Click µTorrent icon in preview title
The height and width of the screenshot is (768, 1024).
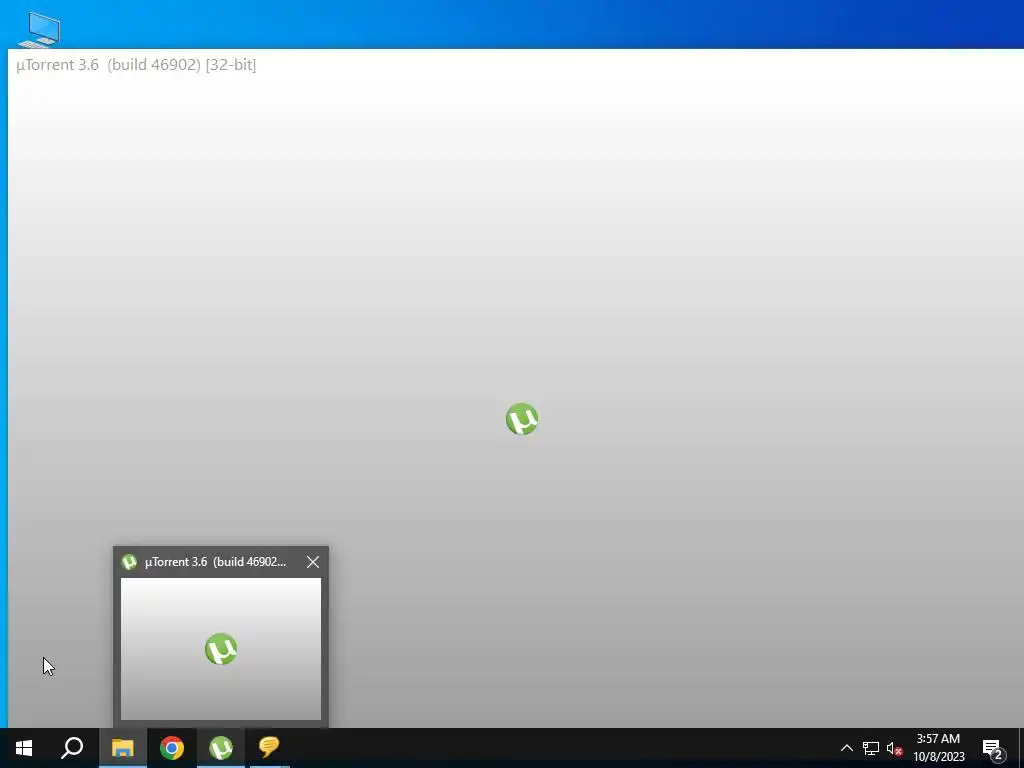pos(129,562)
